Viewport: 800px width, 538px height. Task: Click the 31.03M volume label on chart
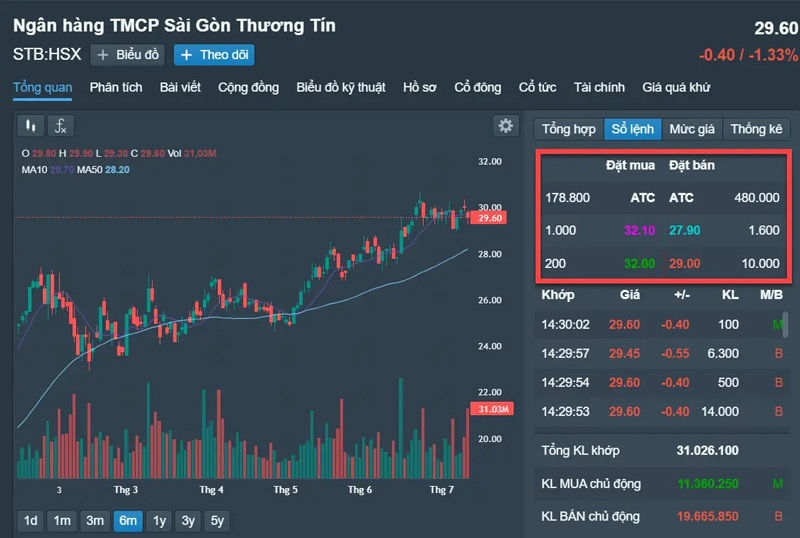tap(492, 409)
